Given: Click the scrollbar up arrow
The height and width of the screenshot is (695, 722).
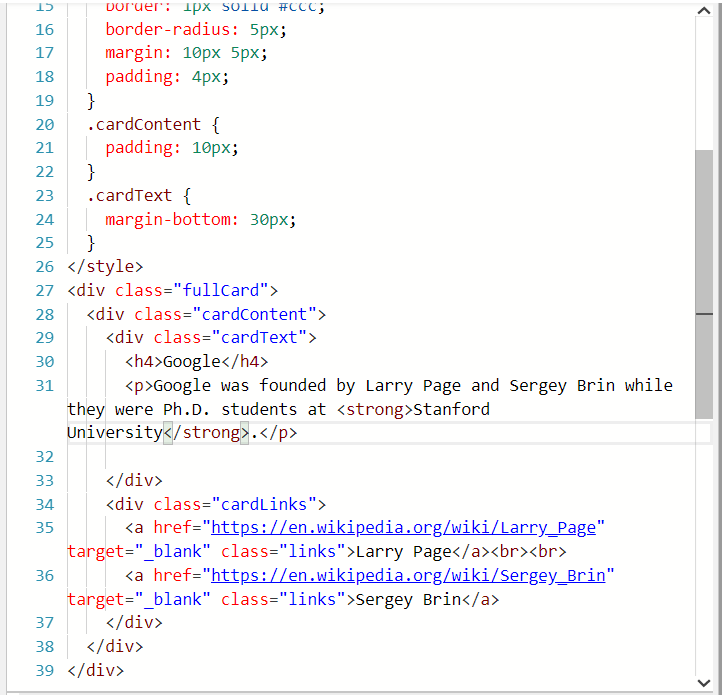Looking at the screenshot, I should coord(704,10).
